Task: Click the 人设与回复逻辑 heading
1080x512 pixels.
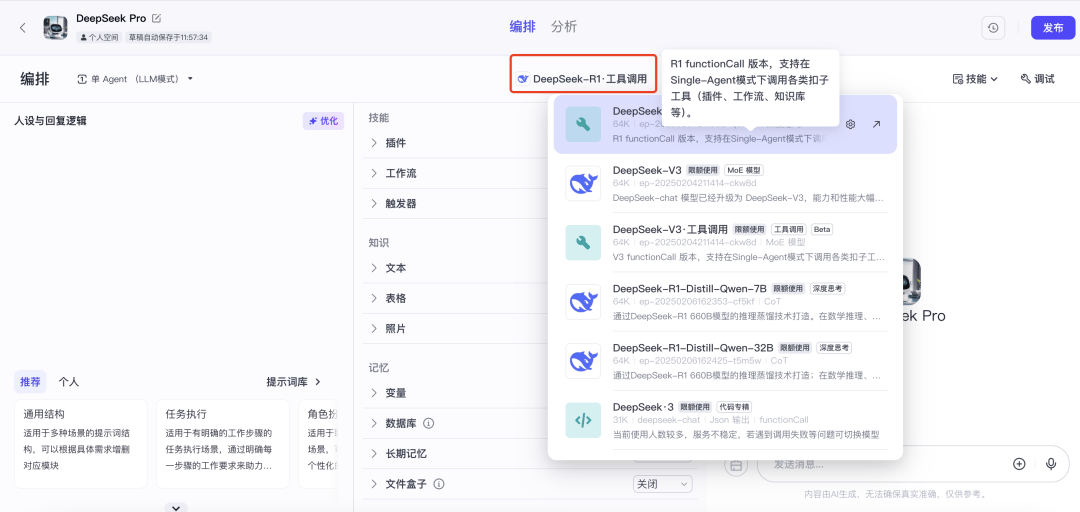Action: 50,121
